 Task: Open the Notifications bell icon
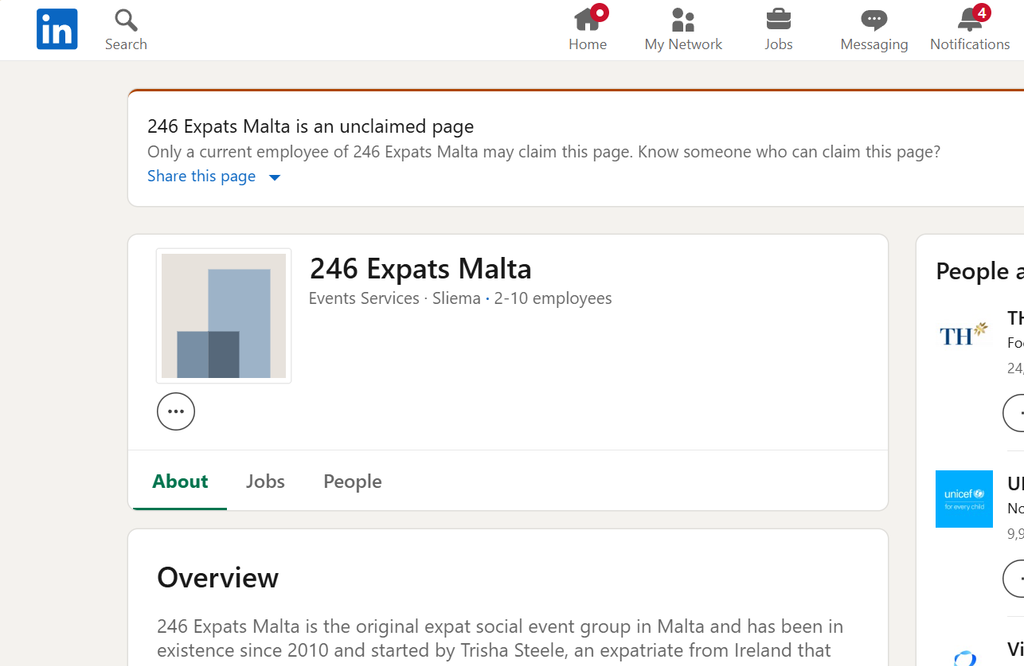click(x=970, y=20)
